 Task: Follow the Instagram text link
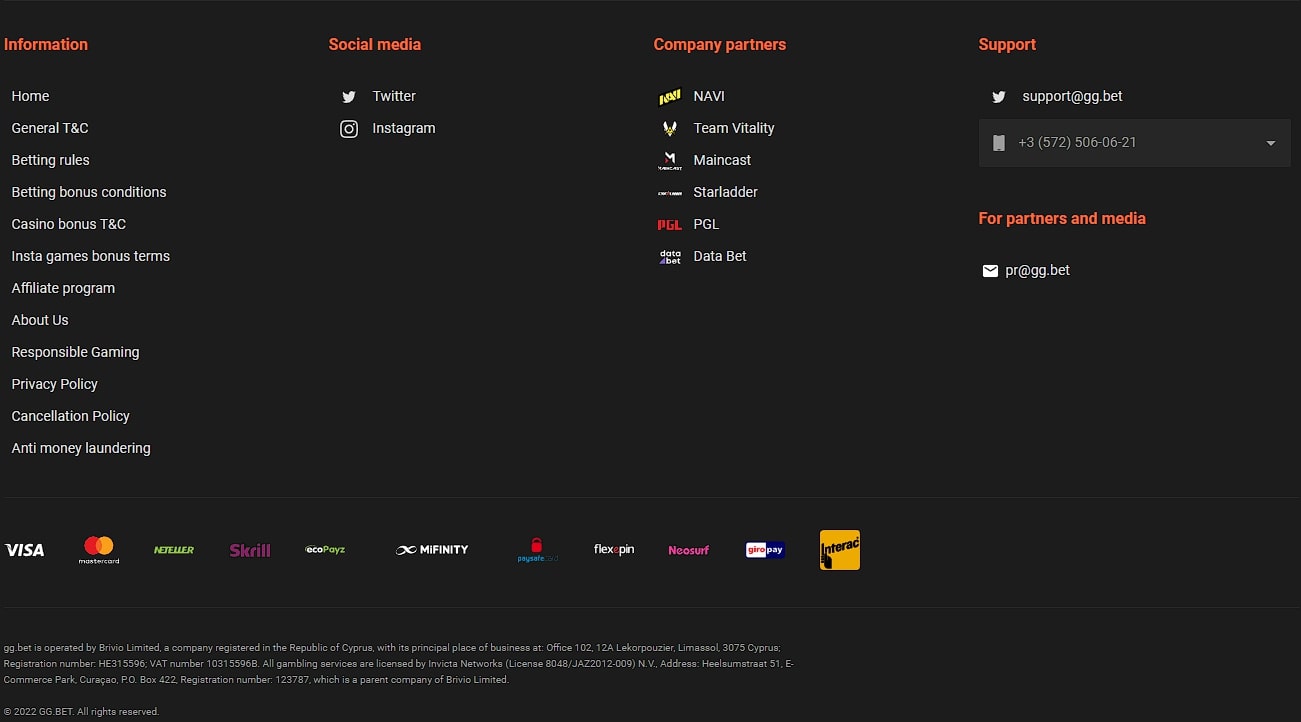coord(404,129)
